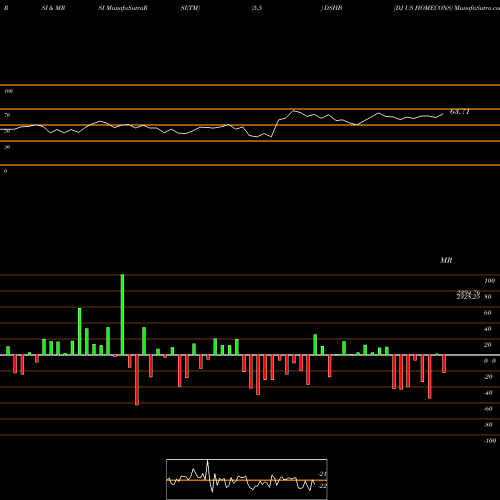Open the mini overview chart thumbnail
Screen dimensions: 500x500
[x=247, y=479]
